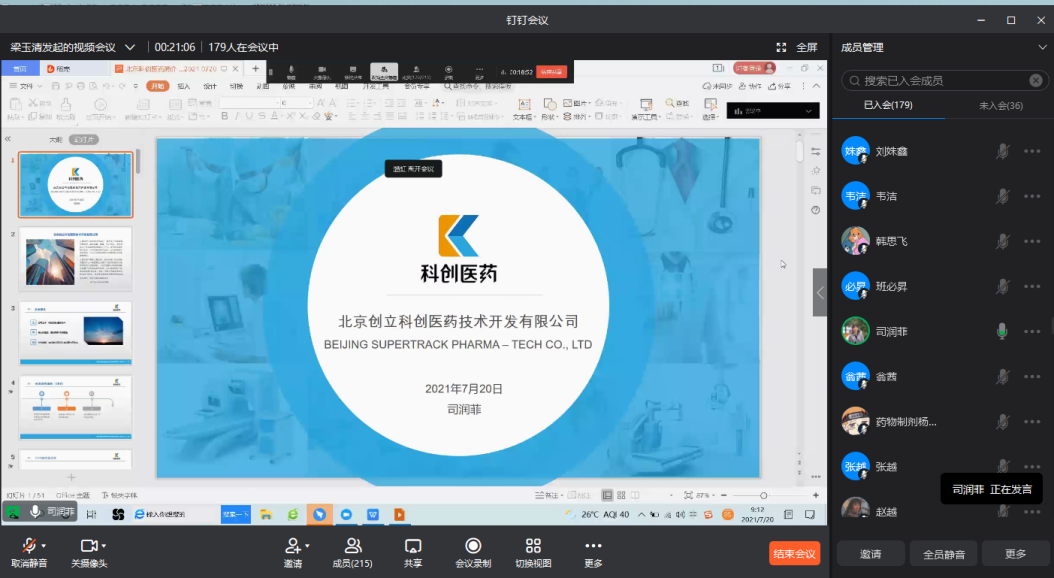The width and height of the screenshot is (1054, 578).
Task: Expand the arrow beside 取消静音 microphone
Action: [x=45, y=545]
